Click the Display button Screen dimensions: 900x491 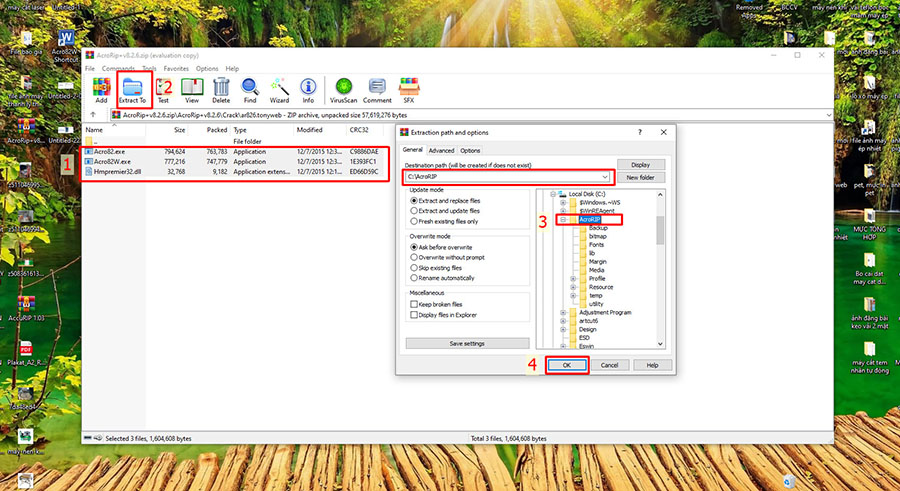coord(641,165)
